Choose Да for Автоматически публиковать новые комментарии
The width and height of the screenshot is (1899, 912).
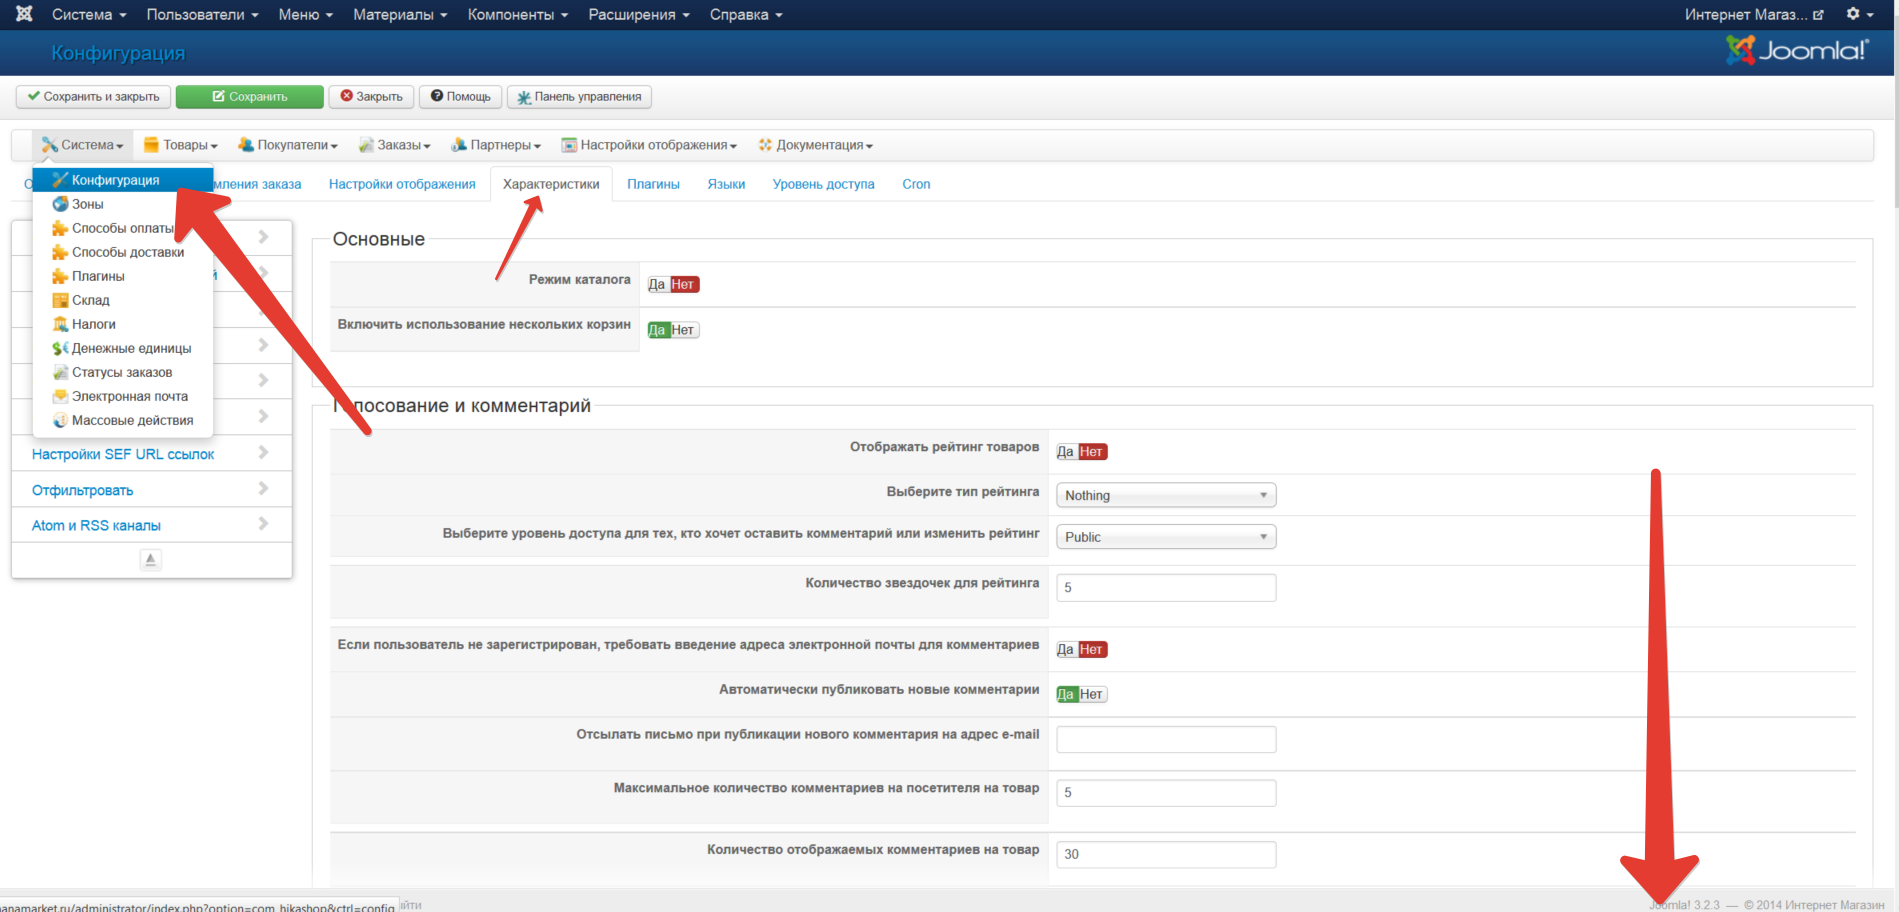tap(1066, 694)
